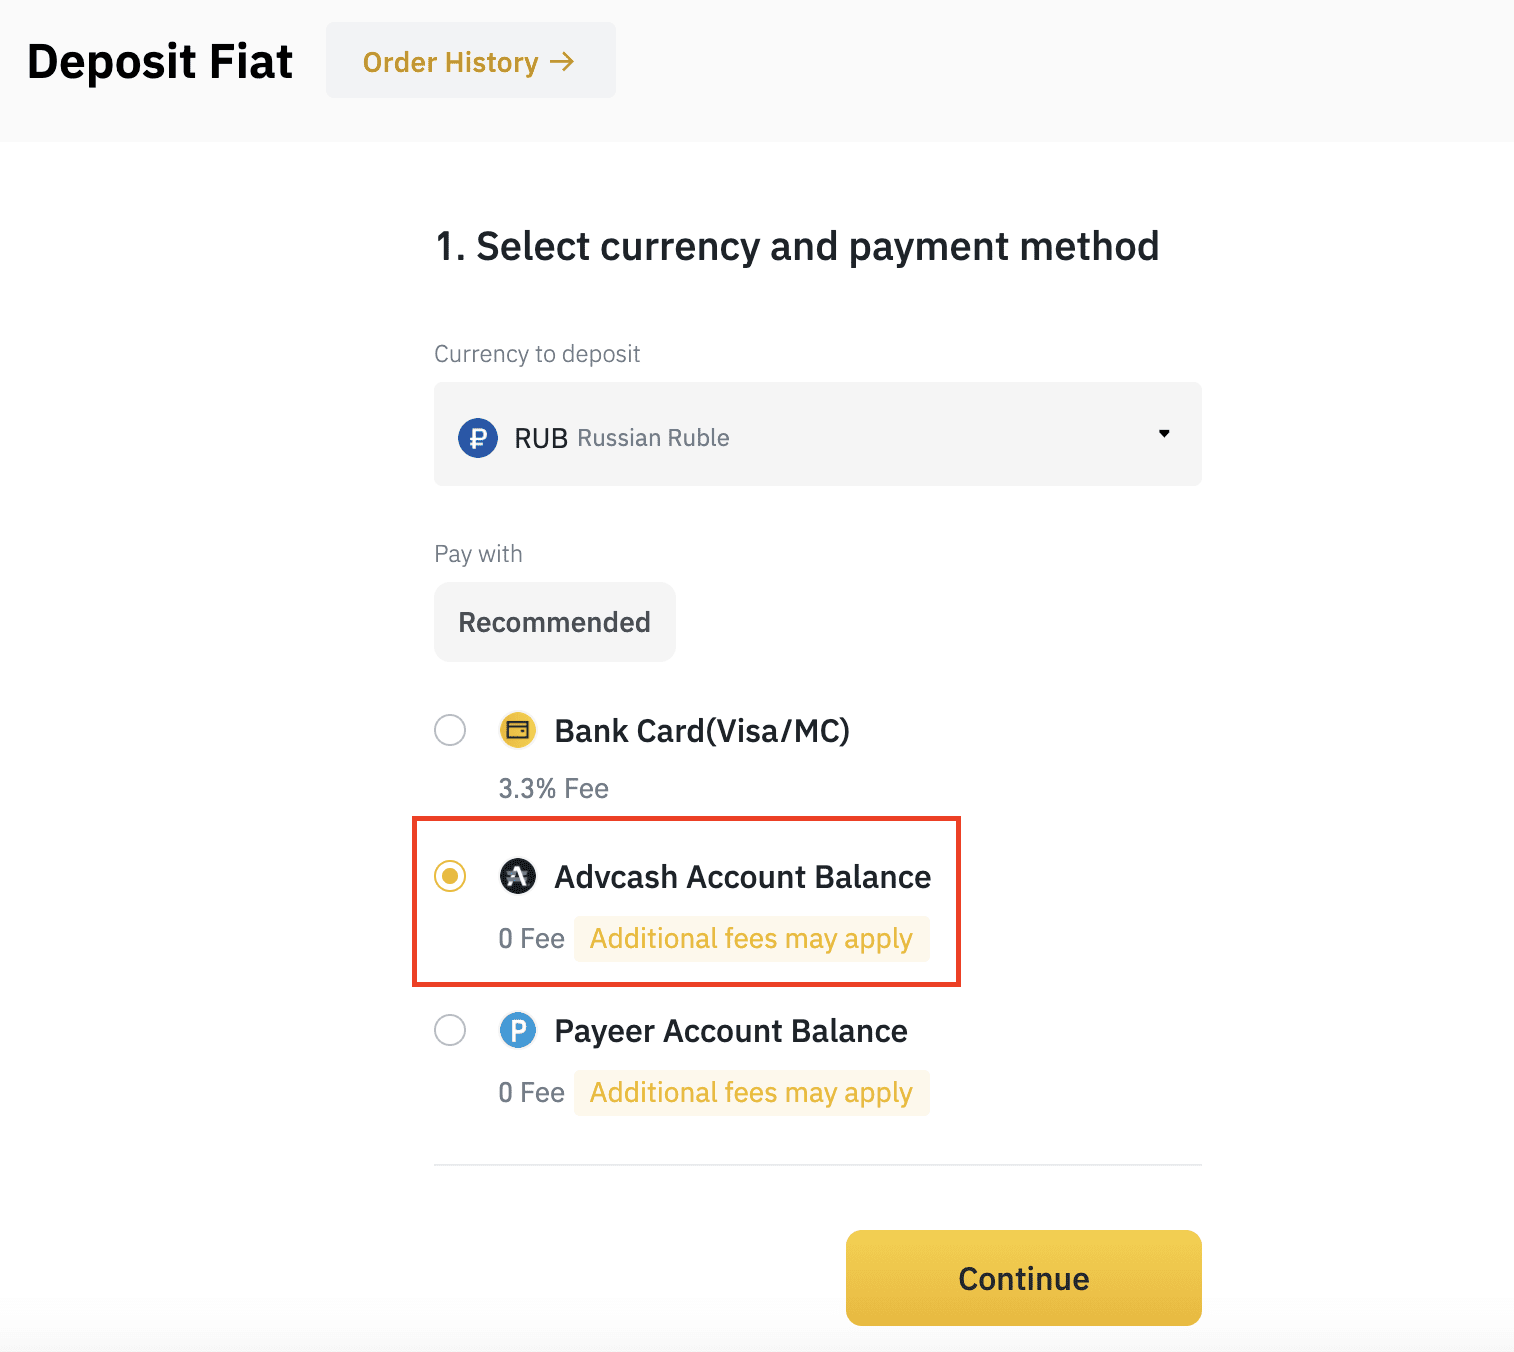Viewport: 1514px width, 1352px height.
Task: Click the Order History arrow icon
Action: tap(562, 62)
